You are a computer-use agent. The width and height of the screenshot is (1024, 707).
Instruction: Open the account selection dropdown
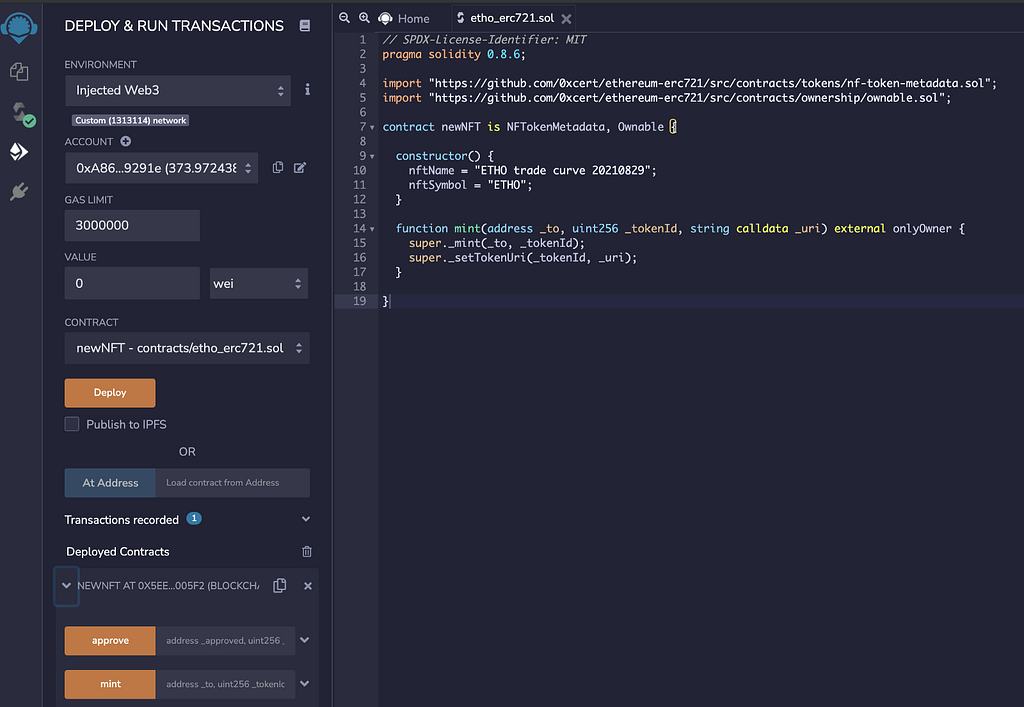click(161, 168)
